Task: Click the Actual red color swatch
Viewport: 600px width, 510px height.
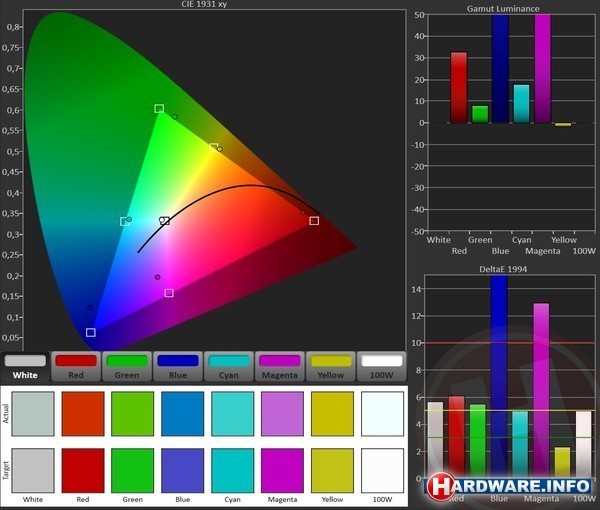Action: pyautogui.click(x=82, y=412)
